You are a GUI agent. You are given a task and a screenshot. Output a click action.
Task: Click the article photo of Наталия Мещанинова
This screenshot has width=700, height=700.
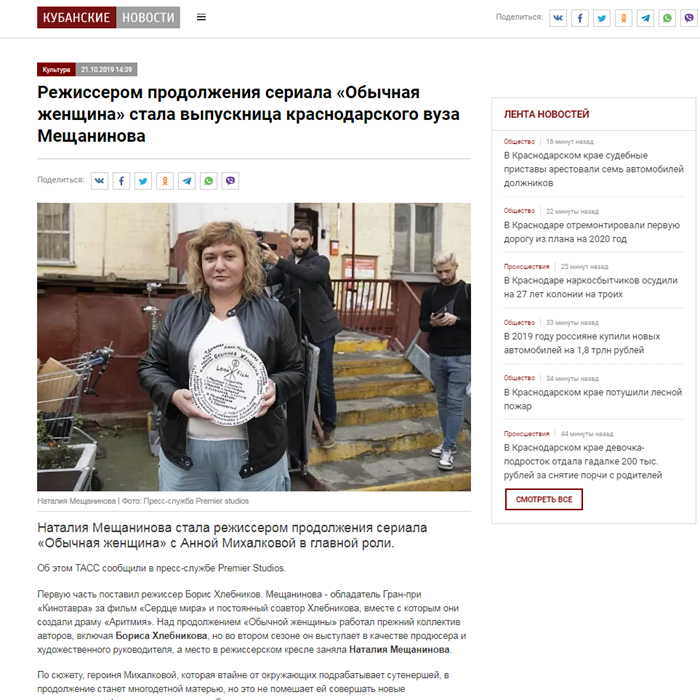pyautogui.click(x=254, y=347)
